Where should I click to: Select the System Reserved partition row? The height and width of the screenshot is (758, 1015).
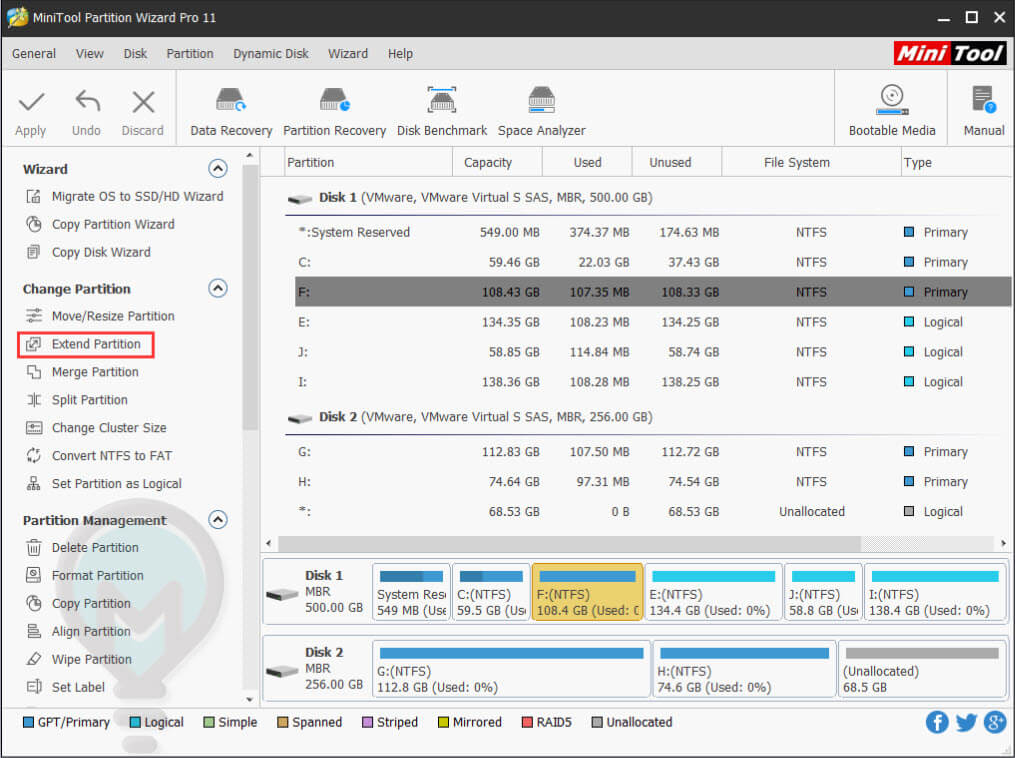[652, 232]
